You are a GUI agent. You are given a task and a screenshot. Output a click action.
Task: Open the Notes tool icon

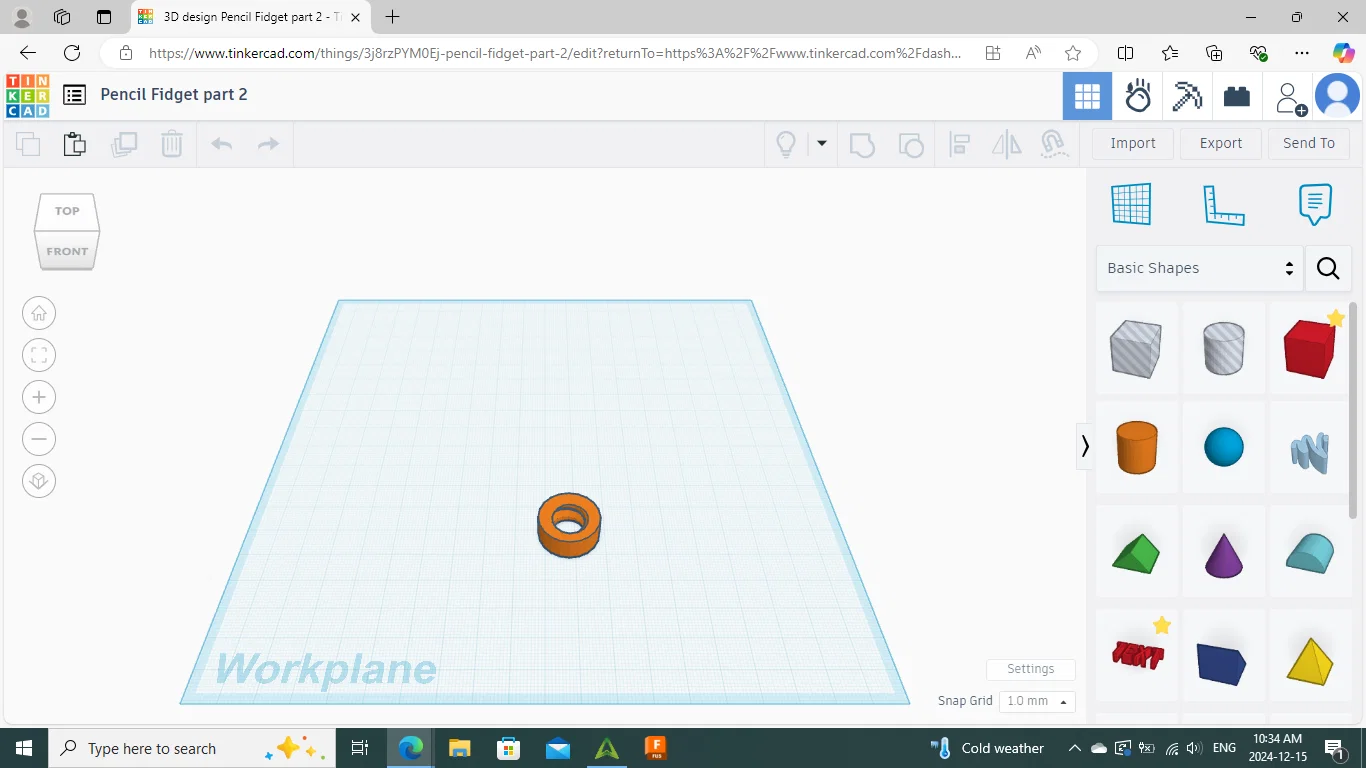tap(1315, 204)
